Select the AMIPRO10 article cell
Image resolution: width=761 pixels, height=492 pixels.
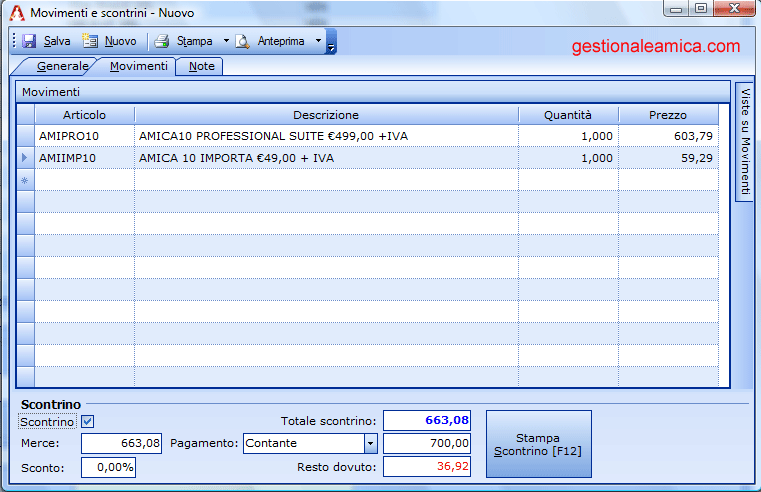pos(84,136)
